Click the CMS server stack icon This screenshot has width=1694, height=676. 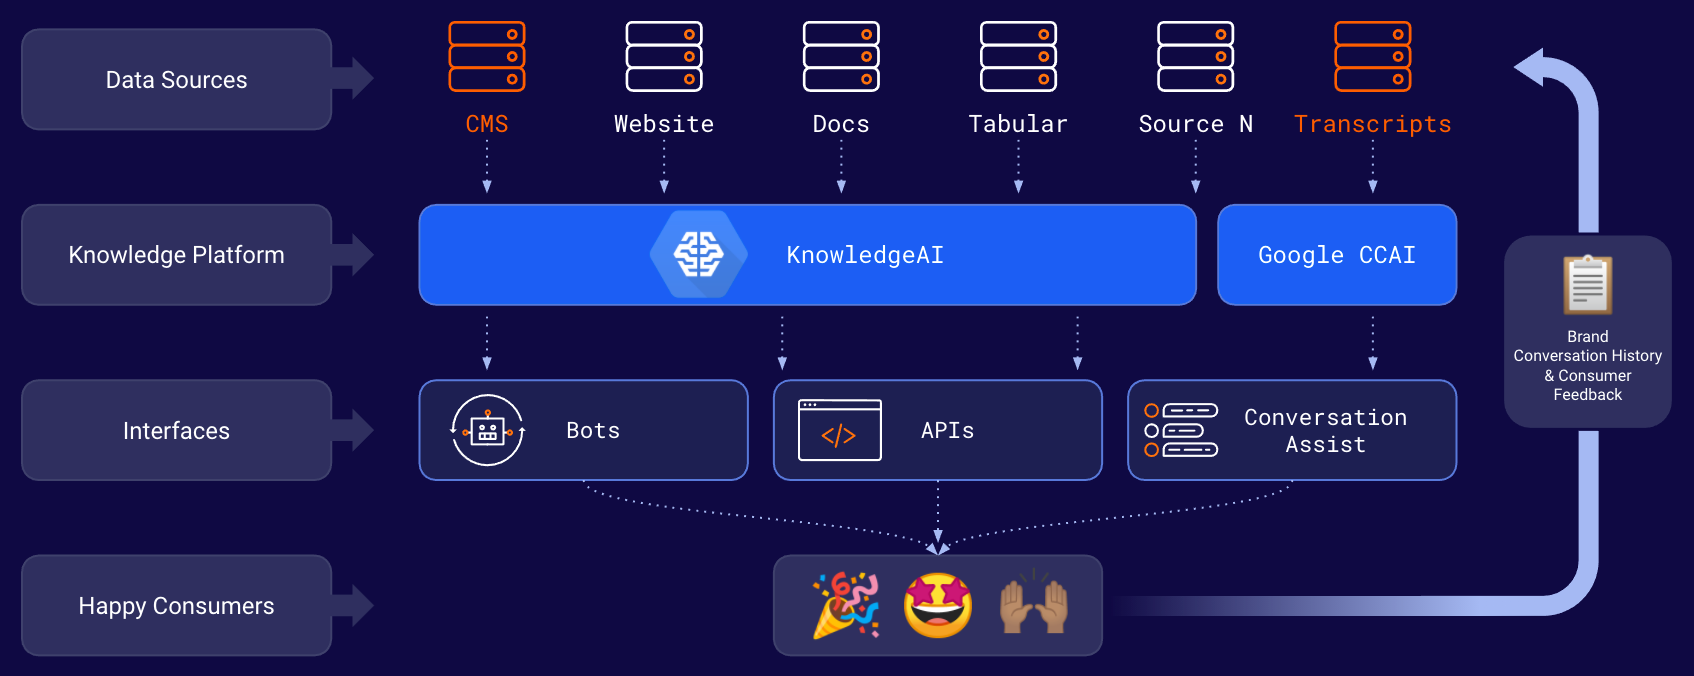487,57
